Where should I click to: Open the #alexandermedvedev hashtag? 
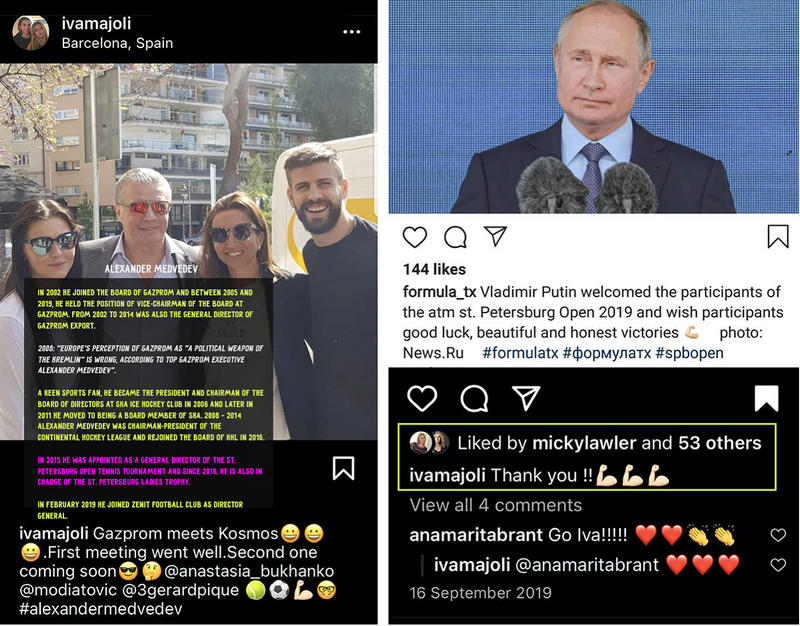click(101, 609)
